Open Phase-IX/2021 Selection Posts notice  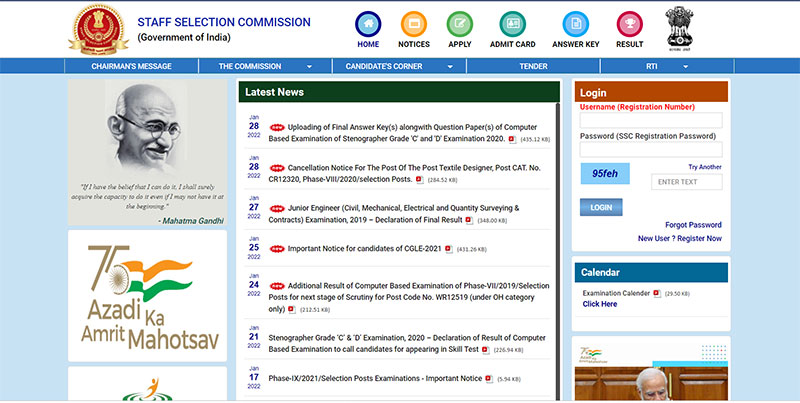click(x=375, y=379)
